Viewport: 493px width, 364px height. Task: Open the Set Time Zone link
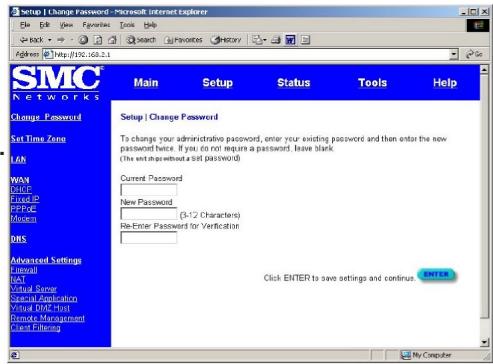pyautogui.click(x=38, y=139)
